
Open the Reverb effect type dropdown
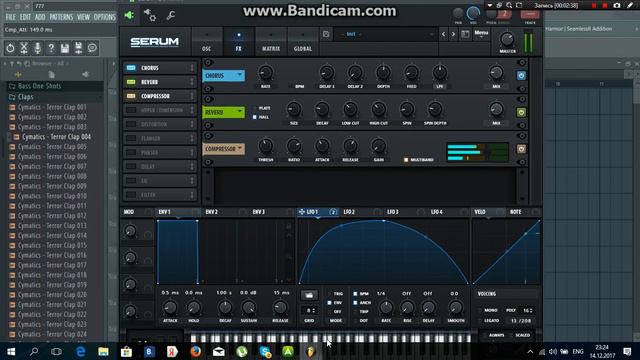[x=224, y=112]
